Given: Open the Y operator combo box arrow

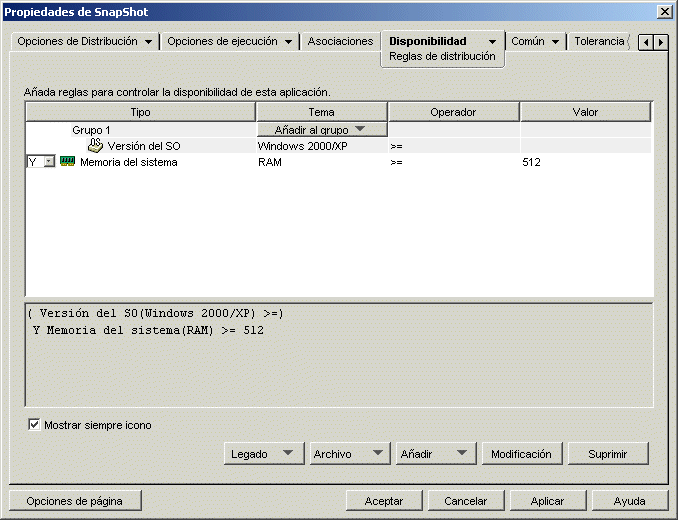Looking at the screenshot, I should click(x=49, y=162).
